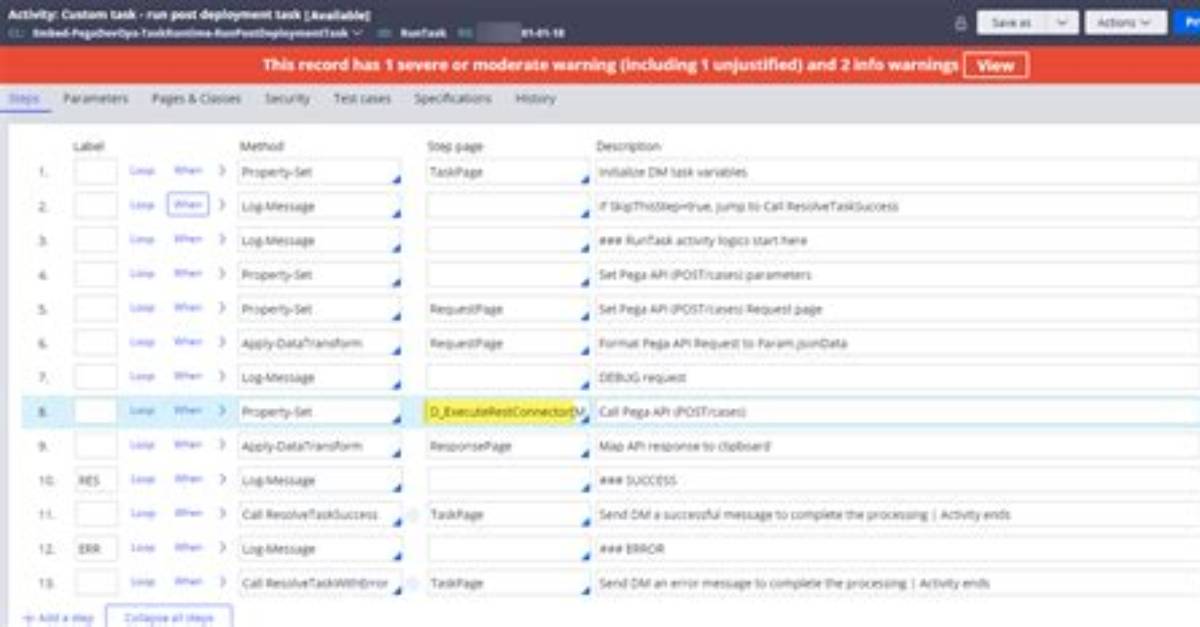Go to the Test cases tab
Screen dimensions: 1200x627
click(x=362, y=99)
